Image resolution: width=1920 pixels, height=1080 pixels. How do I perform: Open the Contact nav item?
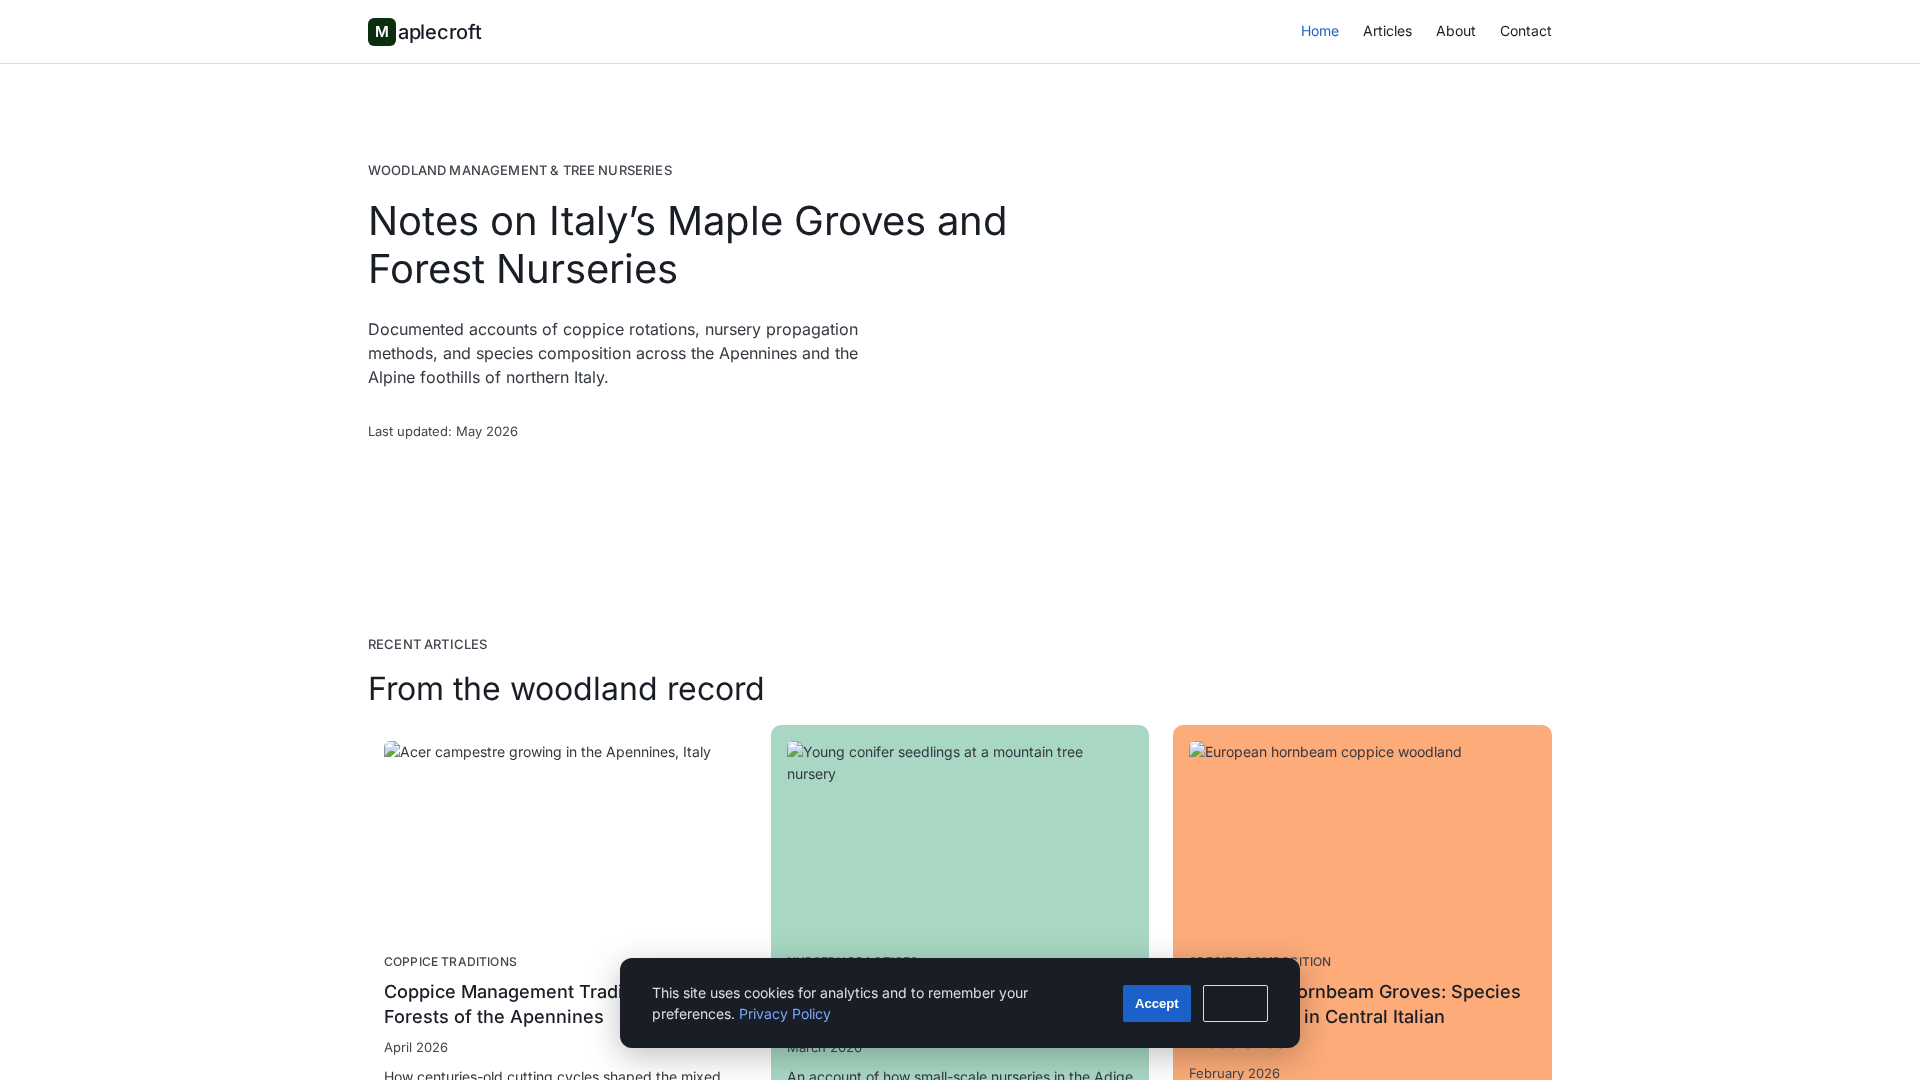tap(1526, 31)
